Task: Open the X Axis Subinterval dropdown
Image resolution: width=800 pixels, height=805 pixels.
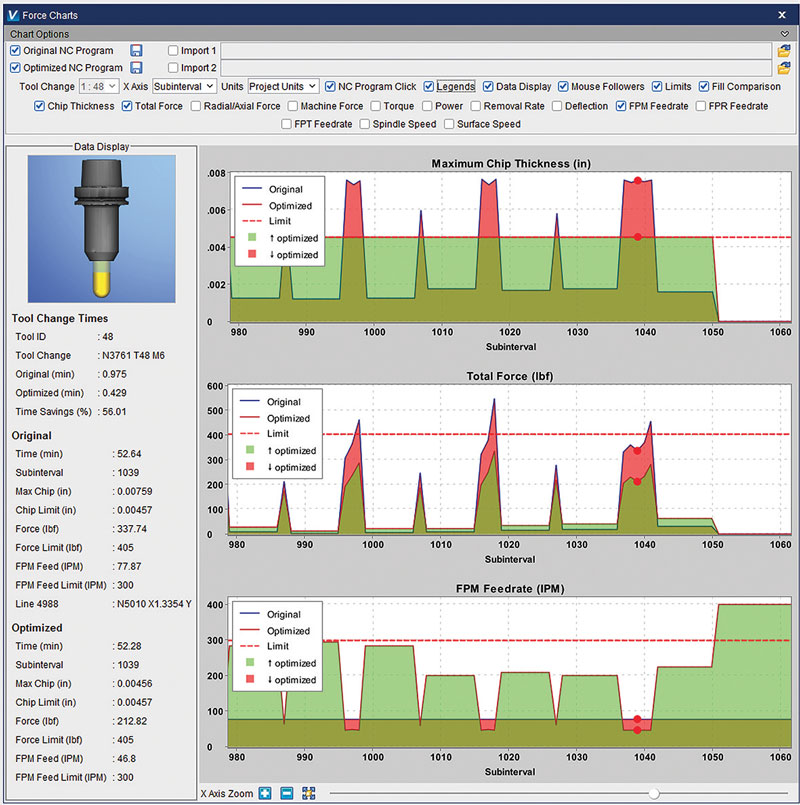Action: [184, 86]
